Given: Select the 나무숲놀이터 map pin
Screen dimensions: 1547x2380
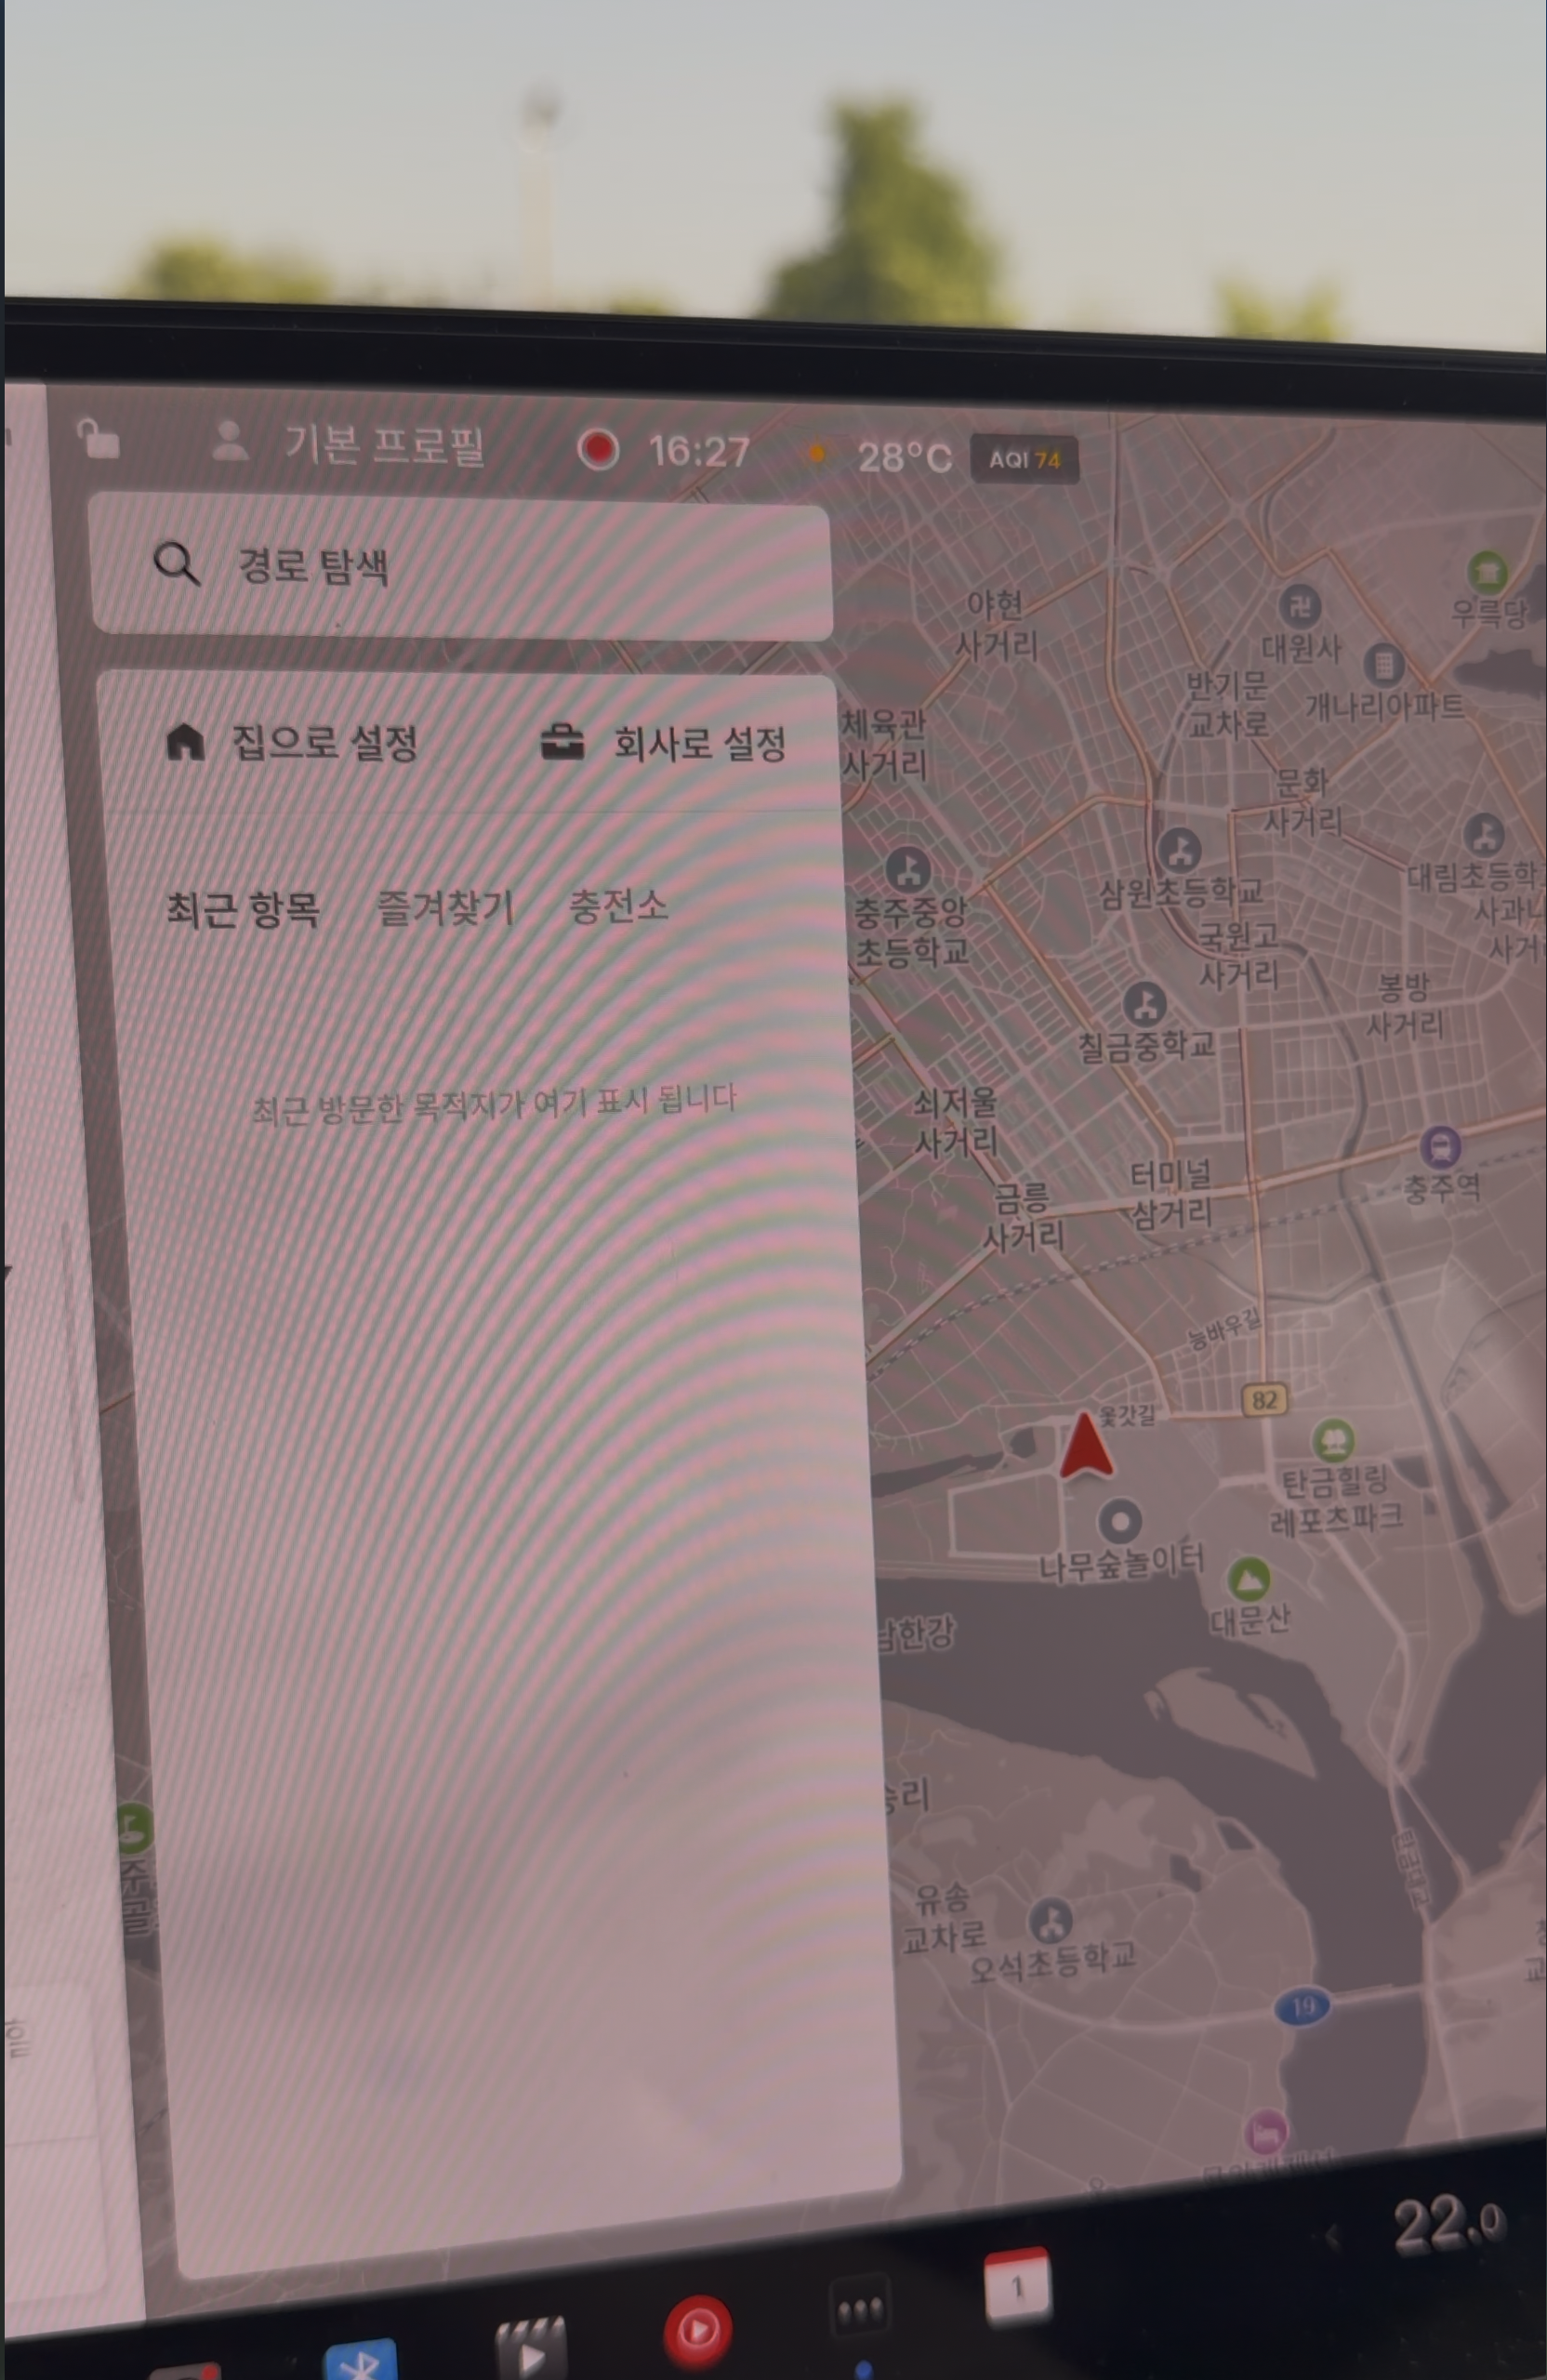Looking at the screenshot, I should tap(1120, 1522).
